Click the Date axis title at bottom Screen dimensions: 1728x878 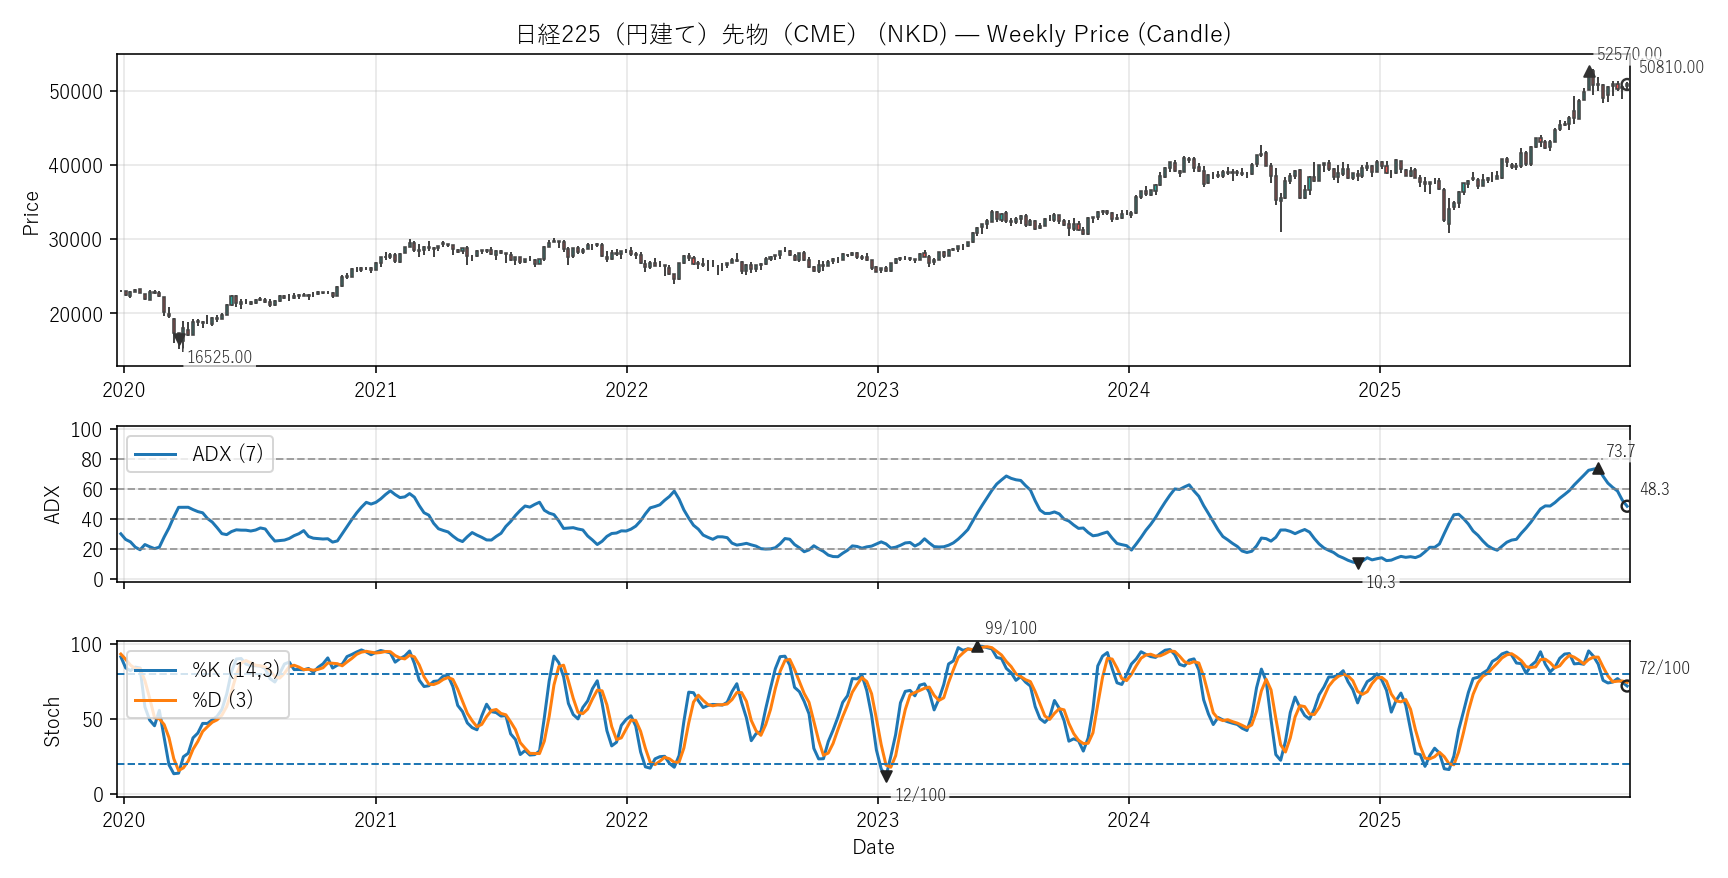tap(873, 847)
